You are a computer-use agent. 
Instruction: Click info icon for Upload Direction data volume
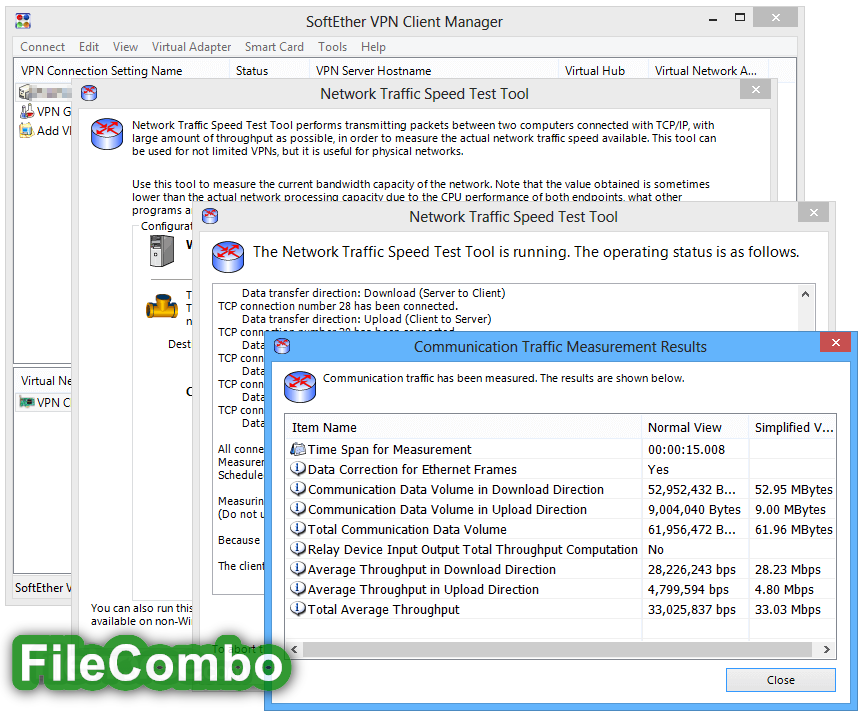point(298,509)
